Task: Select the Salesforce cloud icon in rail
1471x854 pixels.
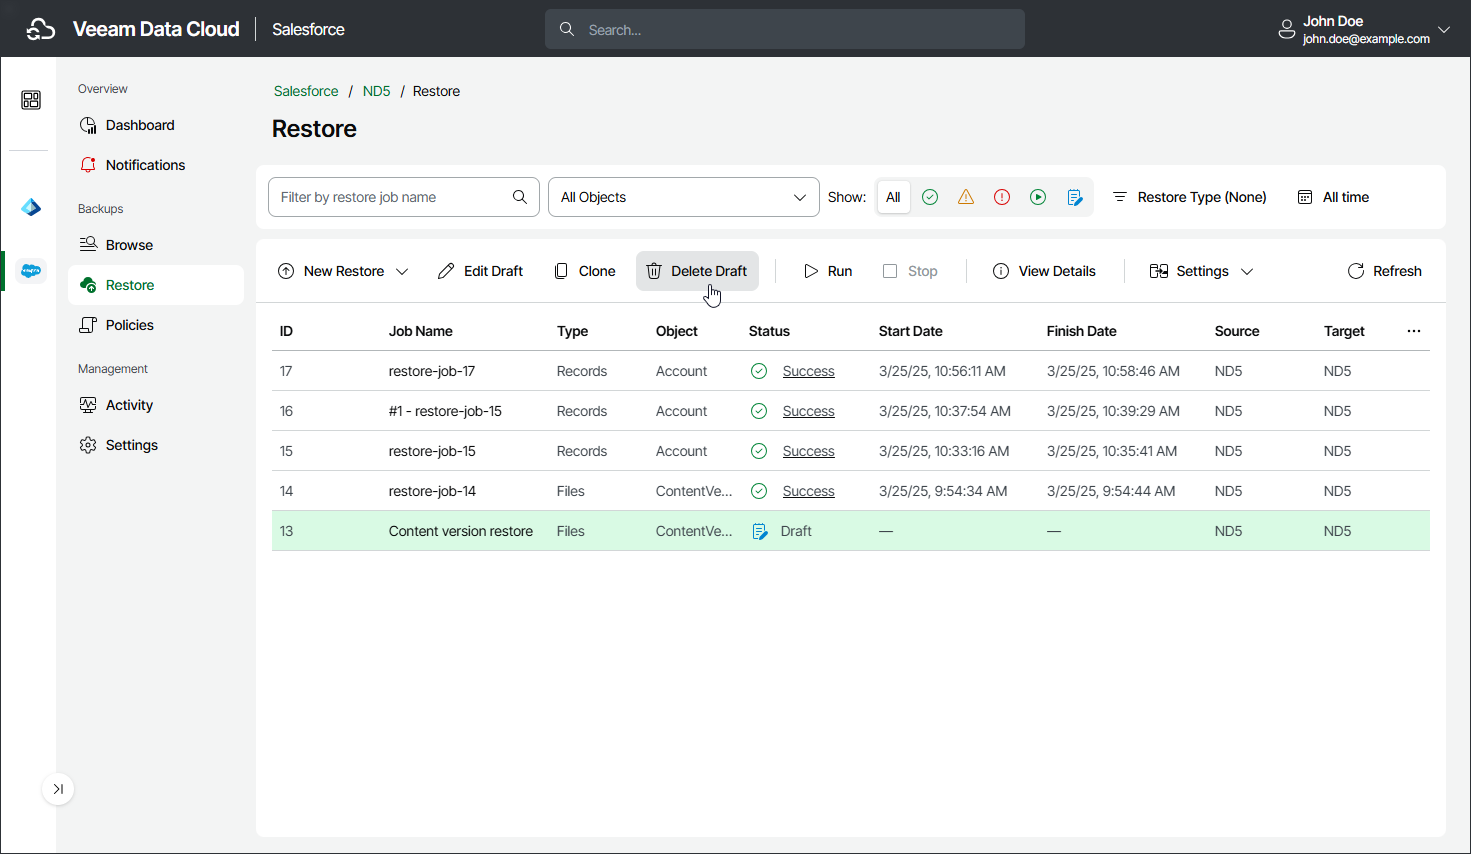Action: tap(31, 271)
